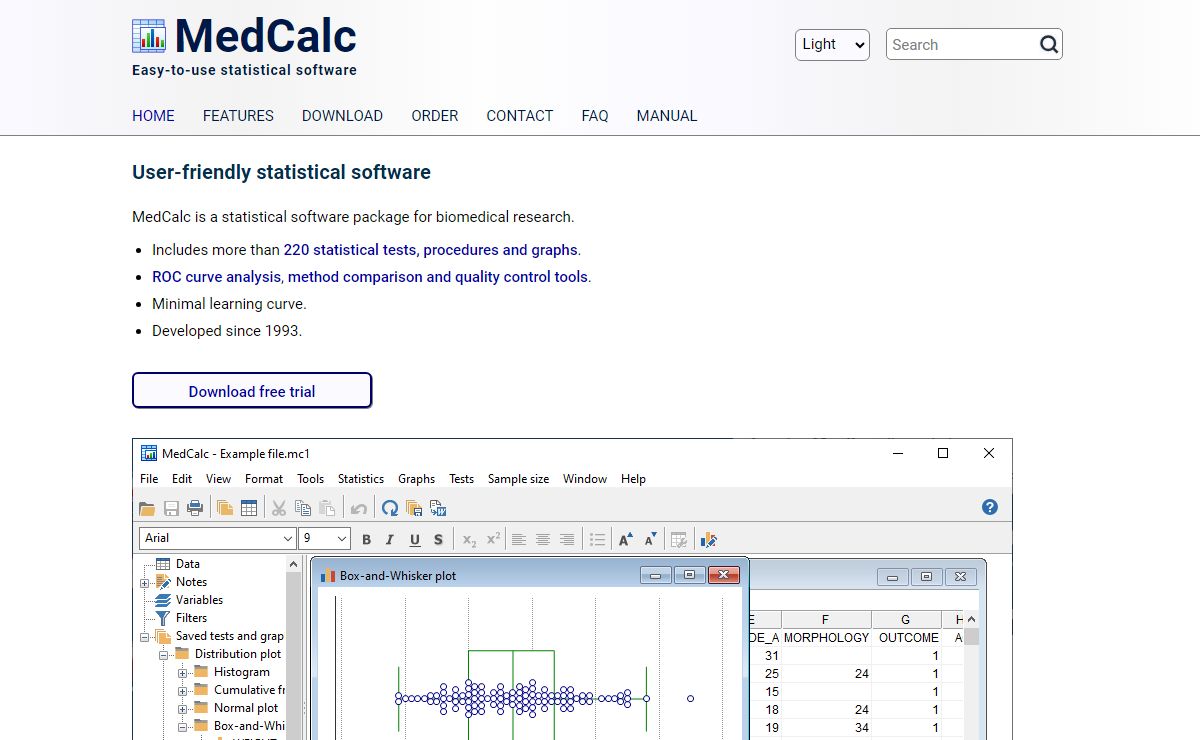The image size is (1200, 740).
Task: Click the MORPHOLOGY column header
Action: click(x=826, y=637)
